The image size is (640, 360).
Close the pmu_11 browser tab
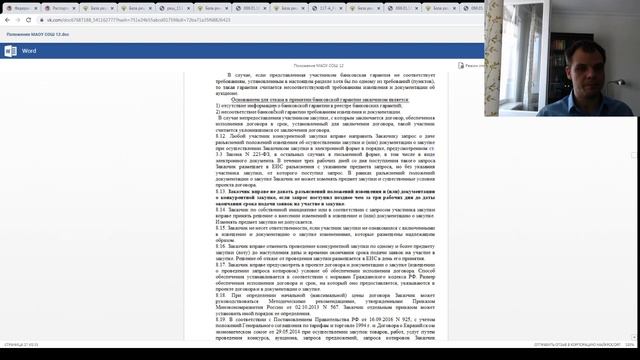click(x=189, y=8)
